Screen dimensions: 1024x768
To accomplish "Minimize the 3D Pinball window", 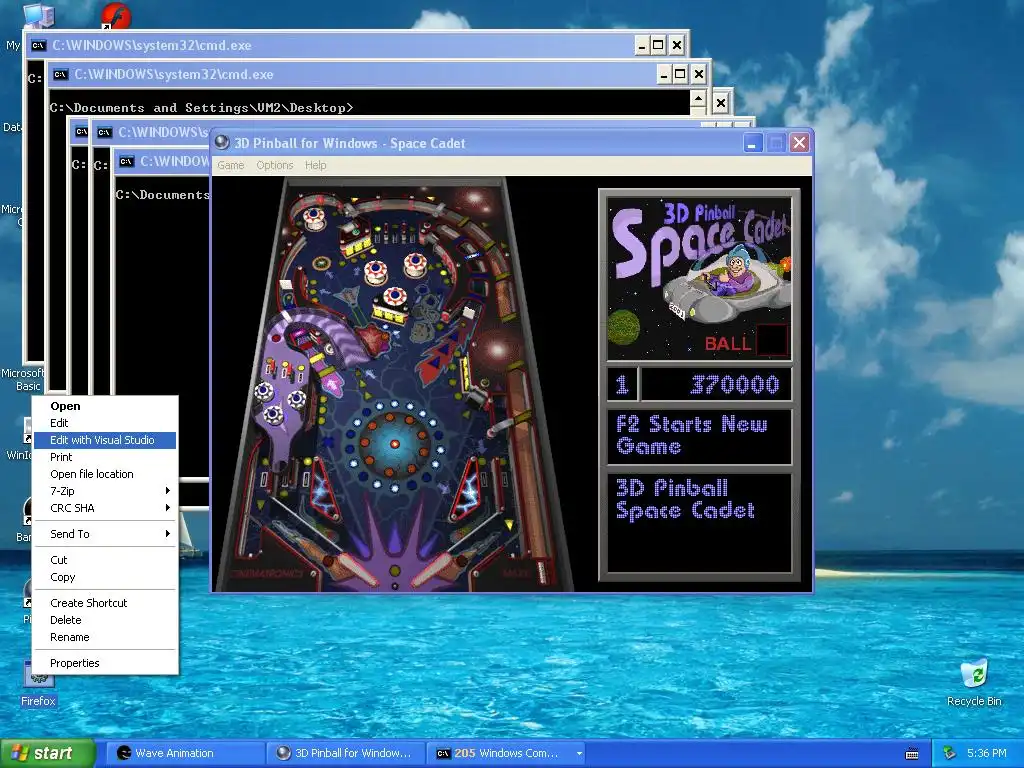I will pyautogui.click(x=753, y=143).
